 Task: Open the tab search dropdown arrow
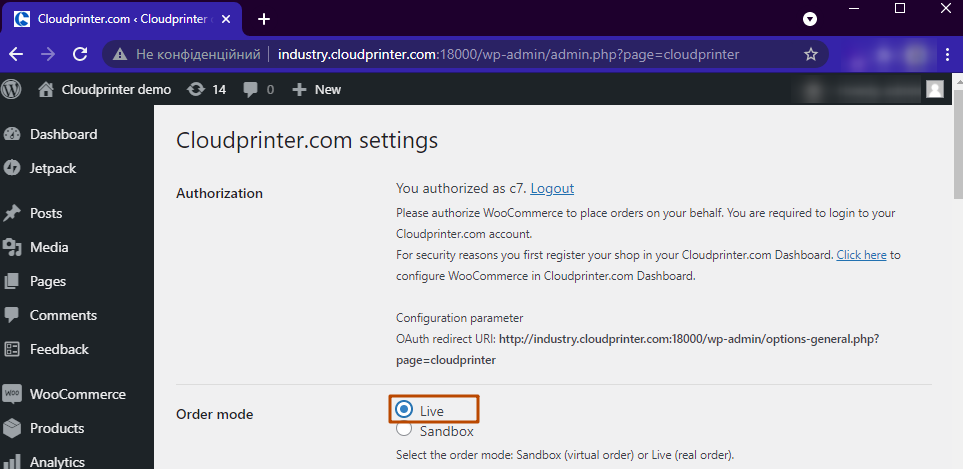[810, 19]
